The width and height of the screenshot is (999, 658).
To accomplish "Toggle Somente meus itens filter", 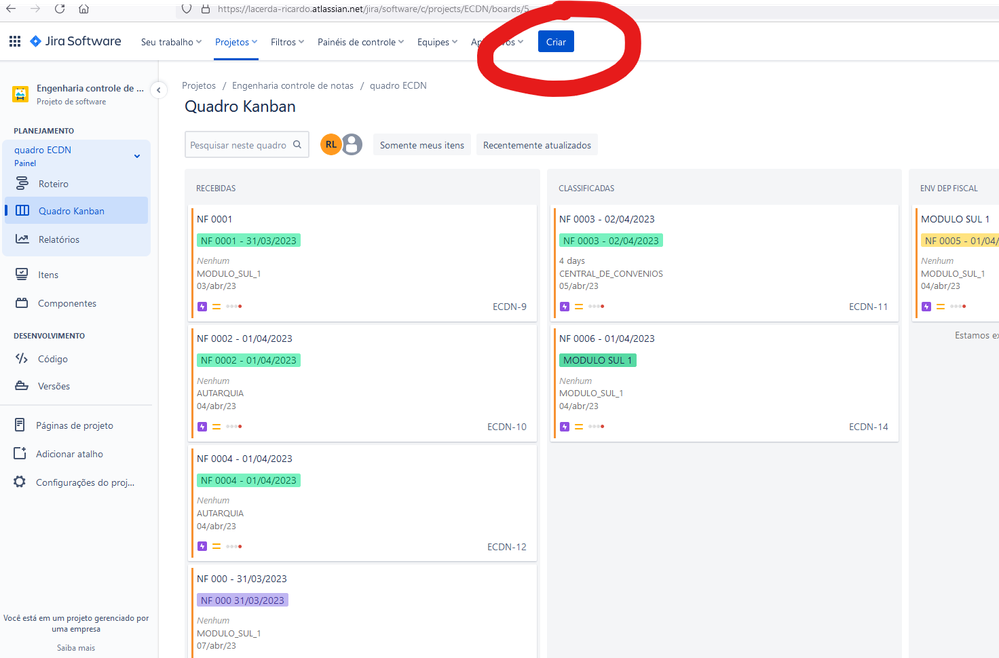I will coord(422,145).
